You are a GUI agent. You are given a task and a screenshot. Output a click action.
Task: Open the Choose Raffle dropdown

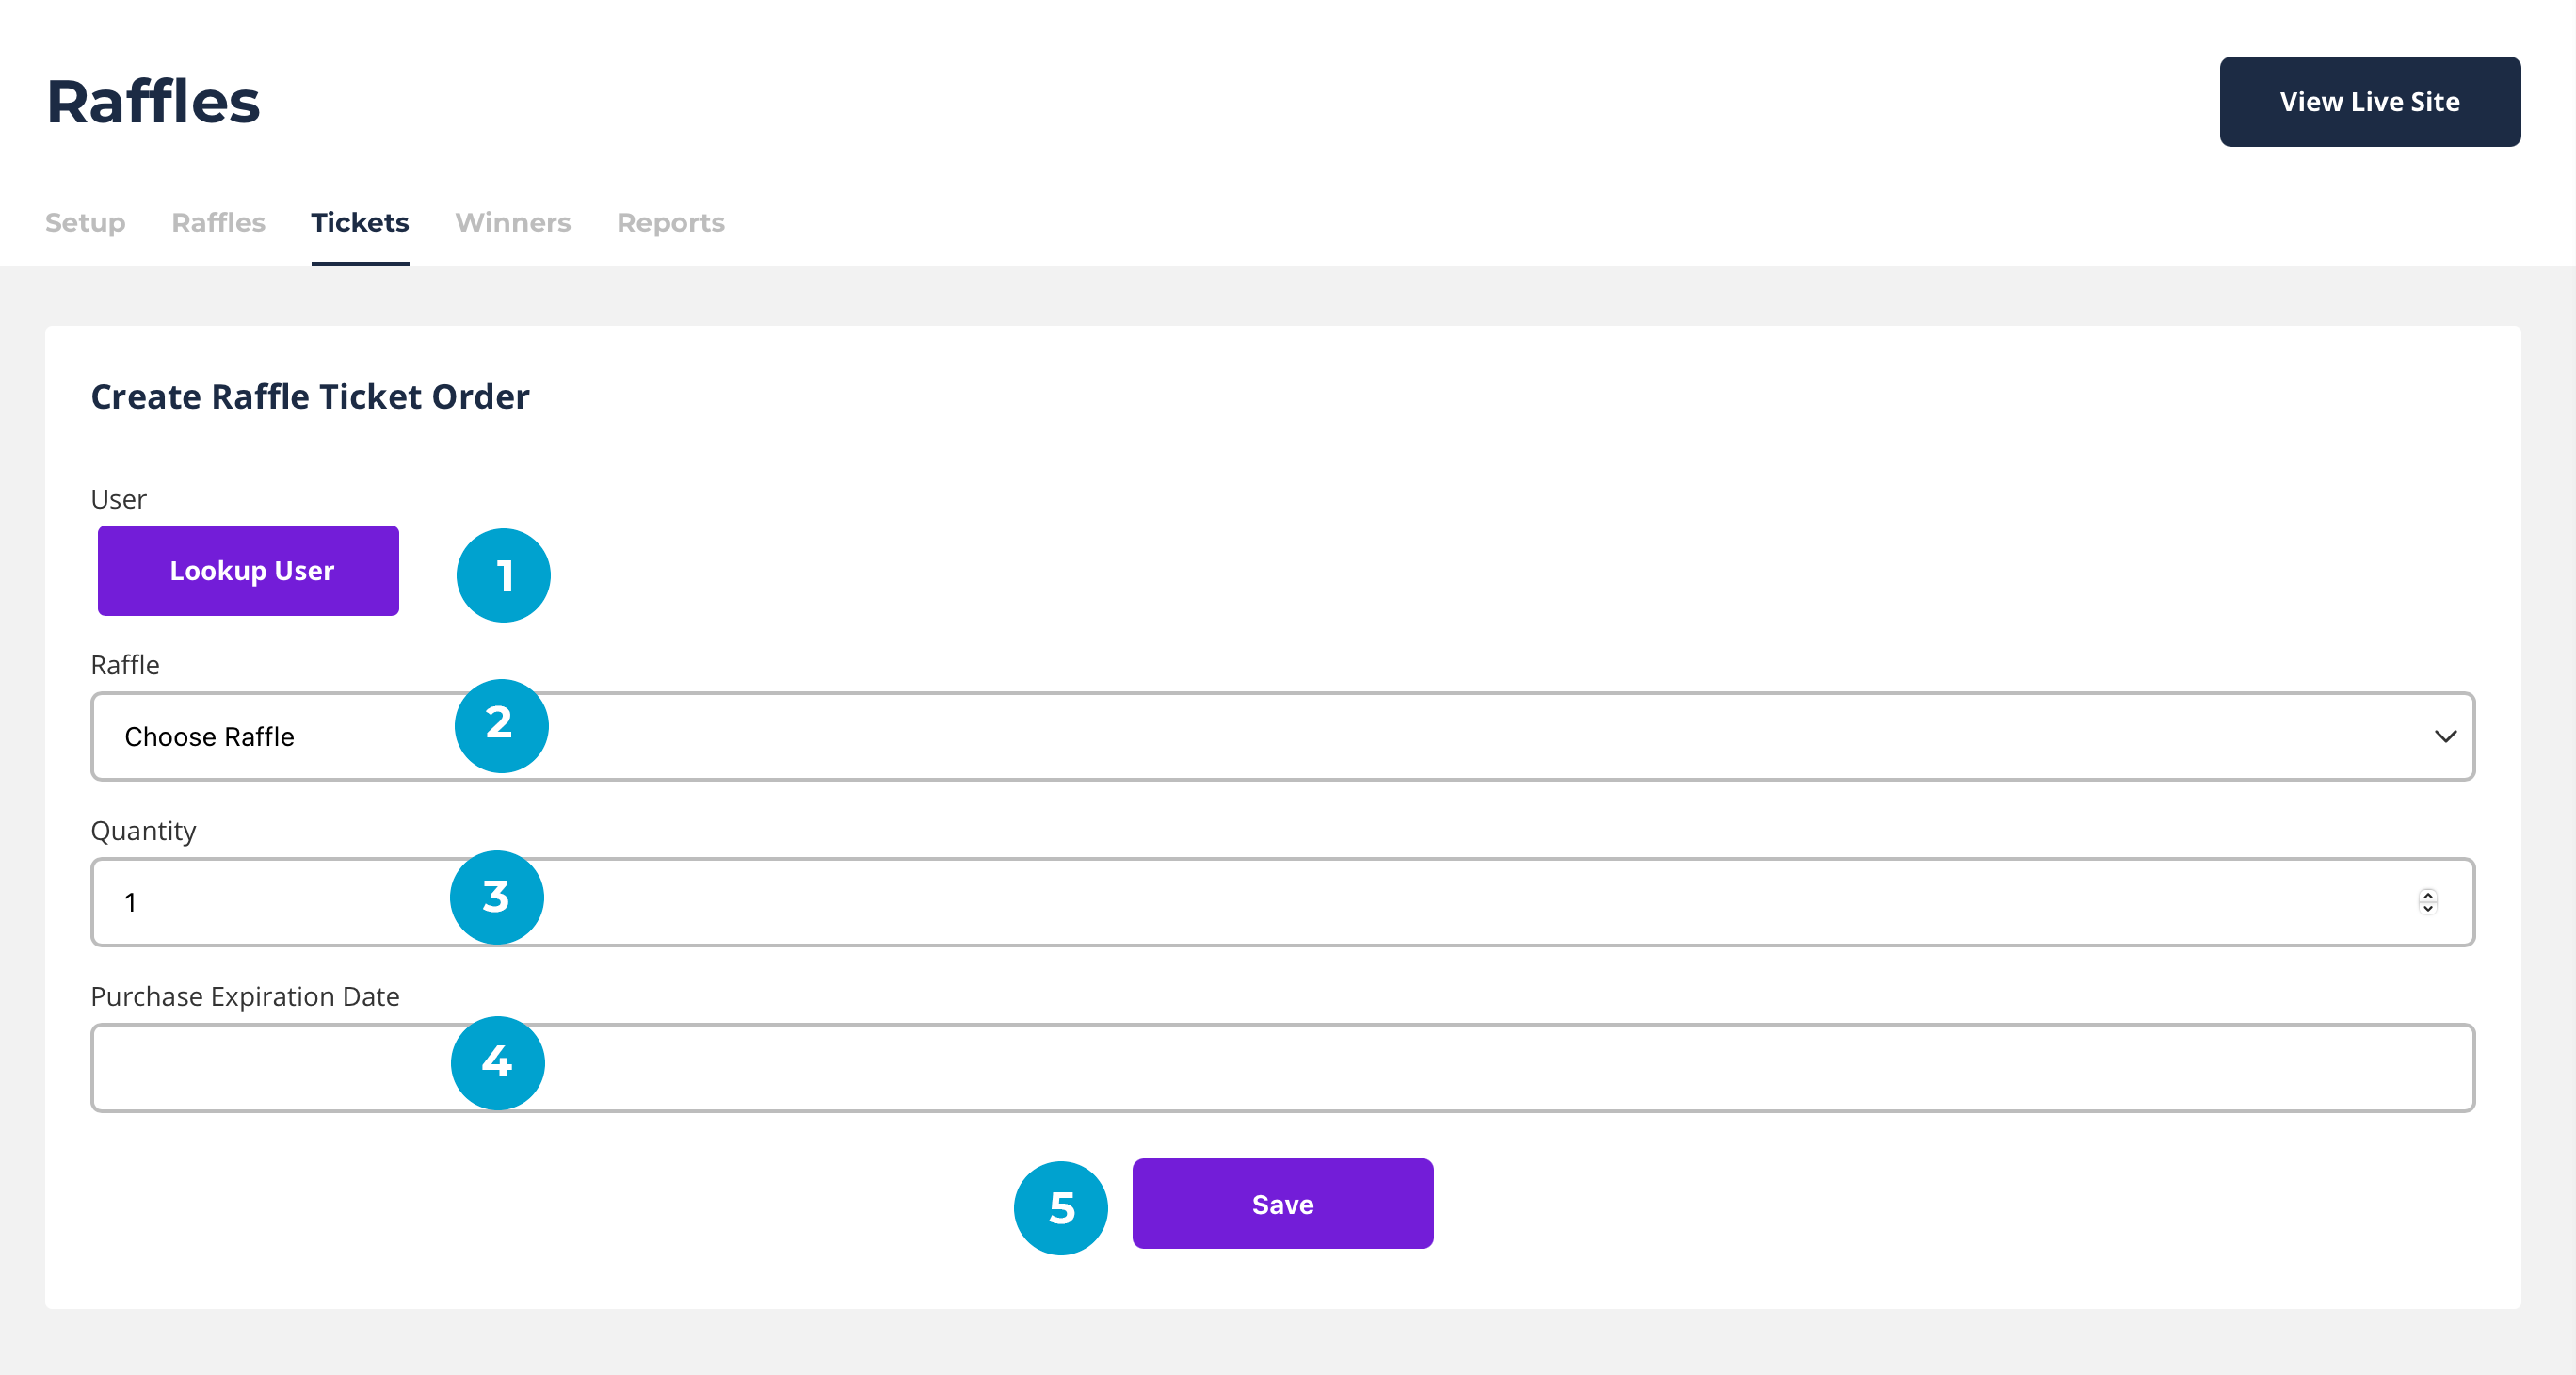point(1280,736)
